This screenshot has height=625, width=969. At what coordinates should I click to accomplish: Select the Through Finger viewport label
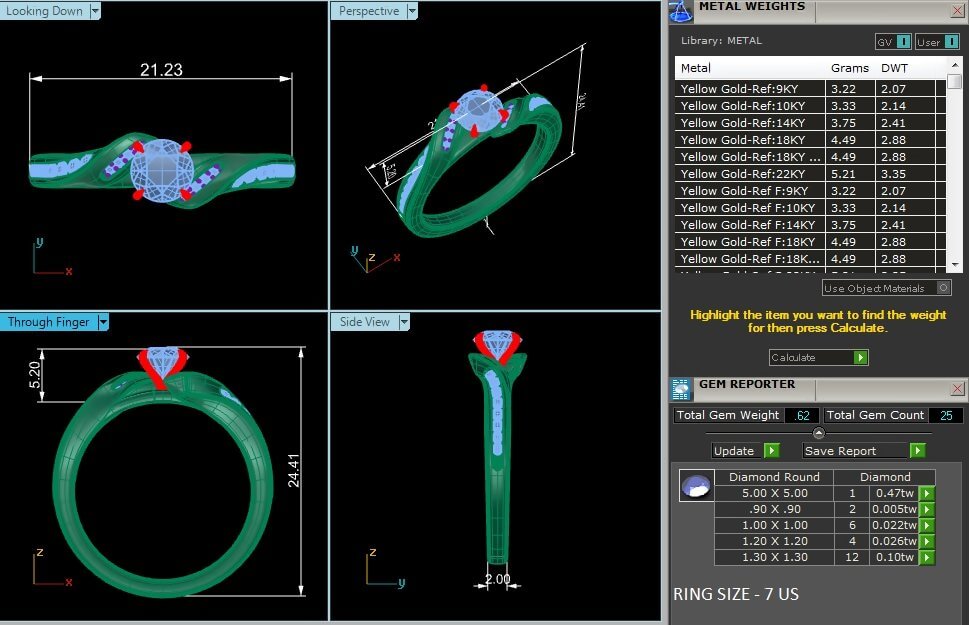[x=48, y=322]
